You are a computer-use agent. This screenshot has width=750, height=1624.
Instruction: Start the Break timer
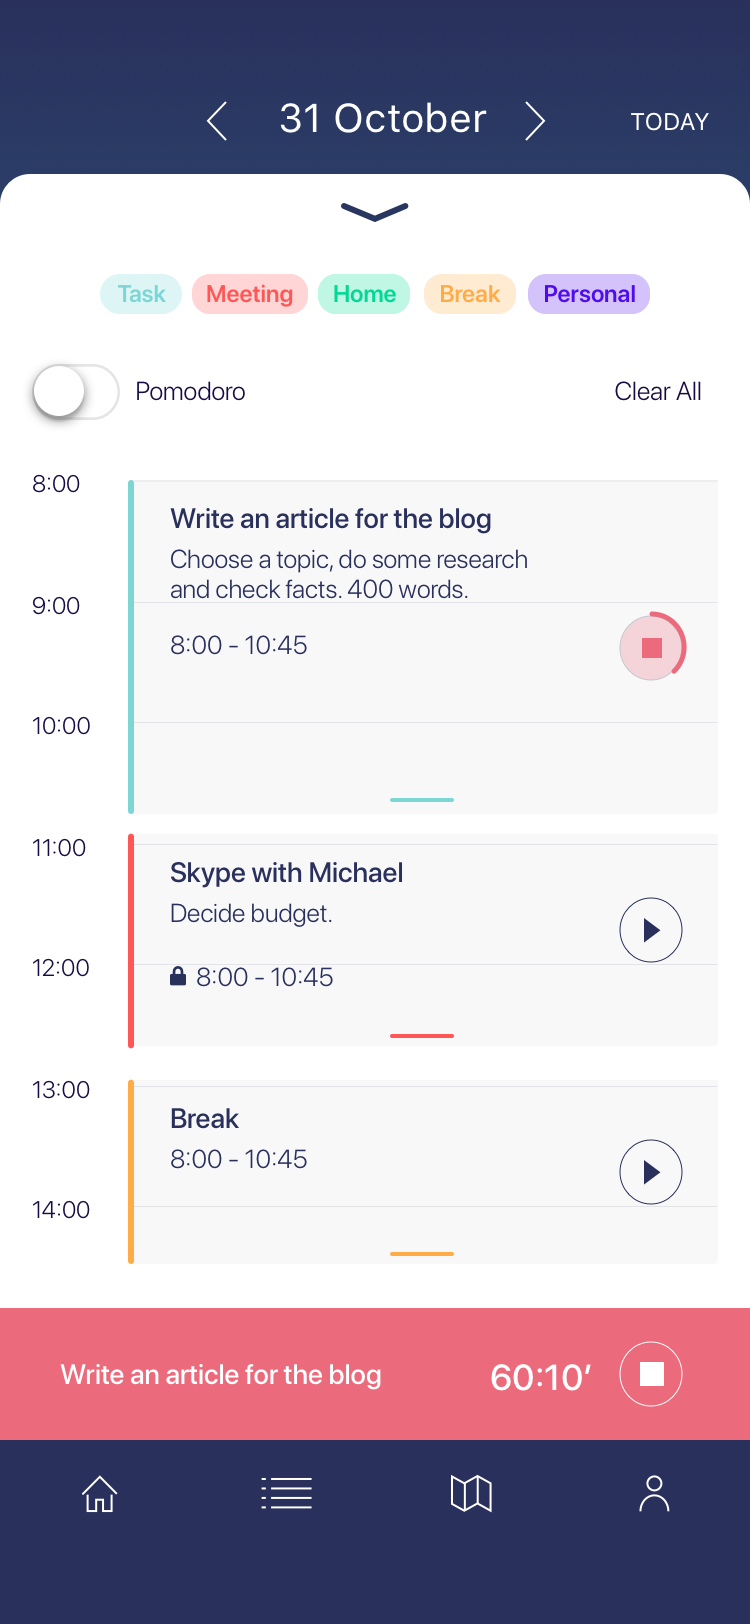click(x=651, y=1172)
